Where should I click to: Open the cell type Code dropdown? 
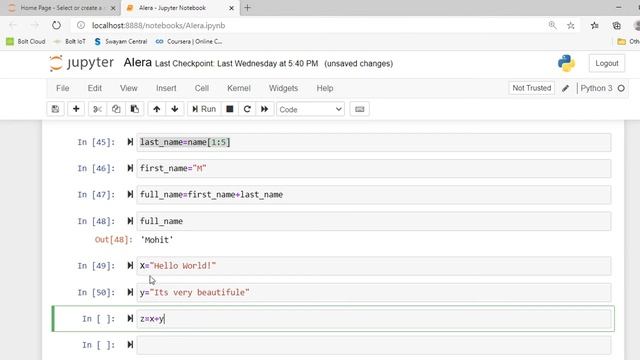point(310,109)
